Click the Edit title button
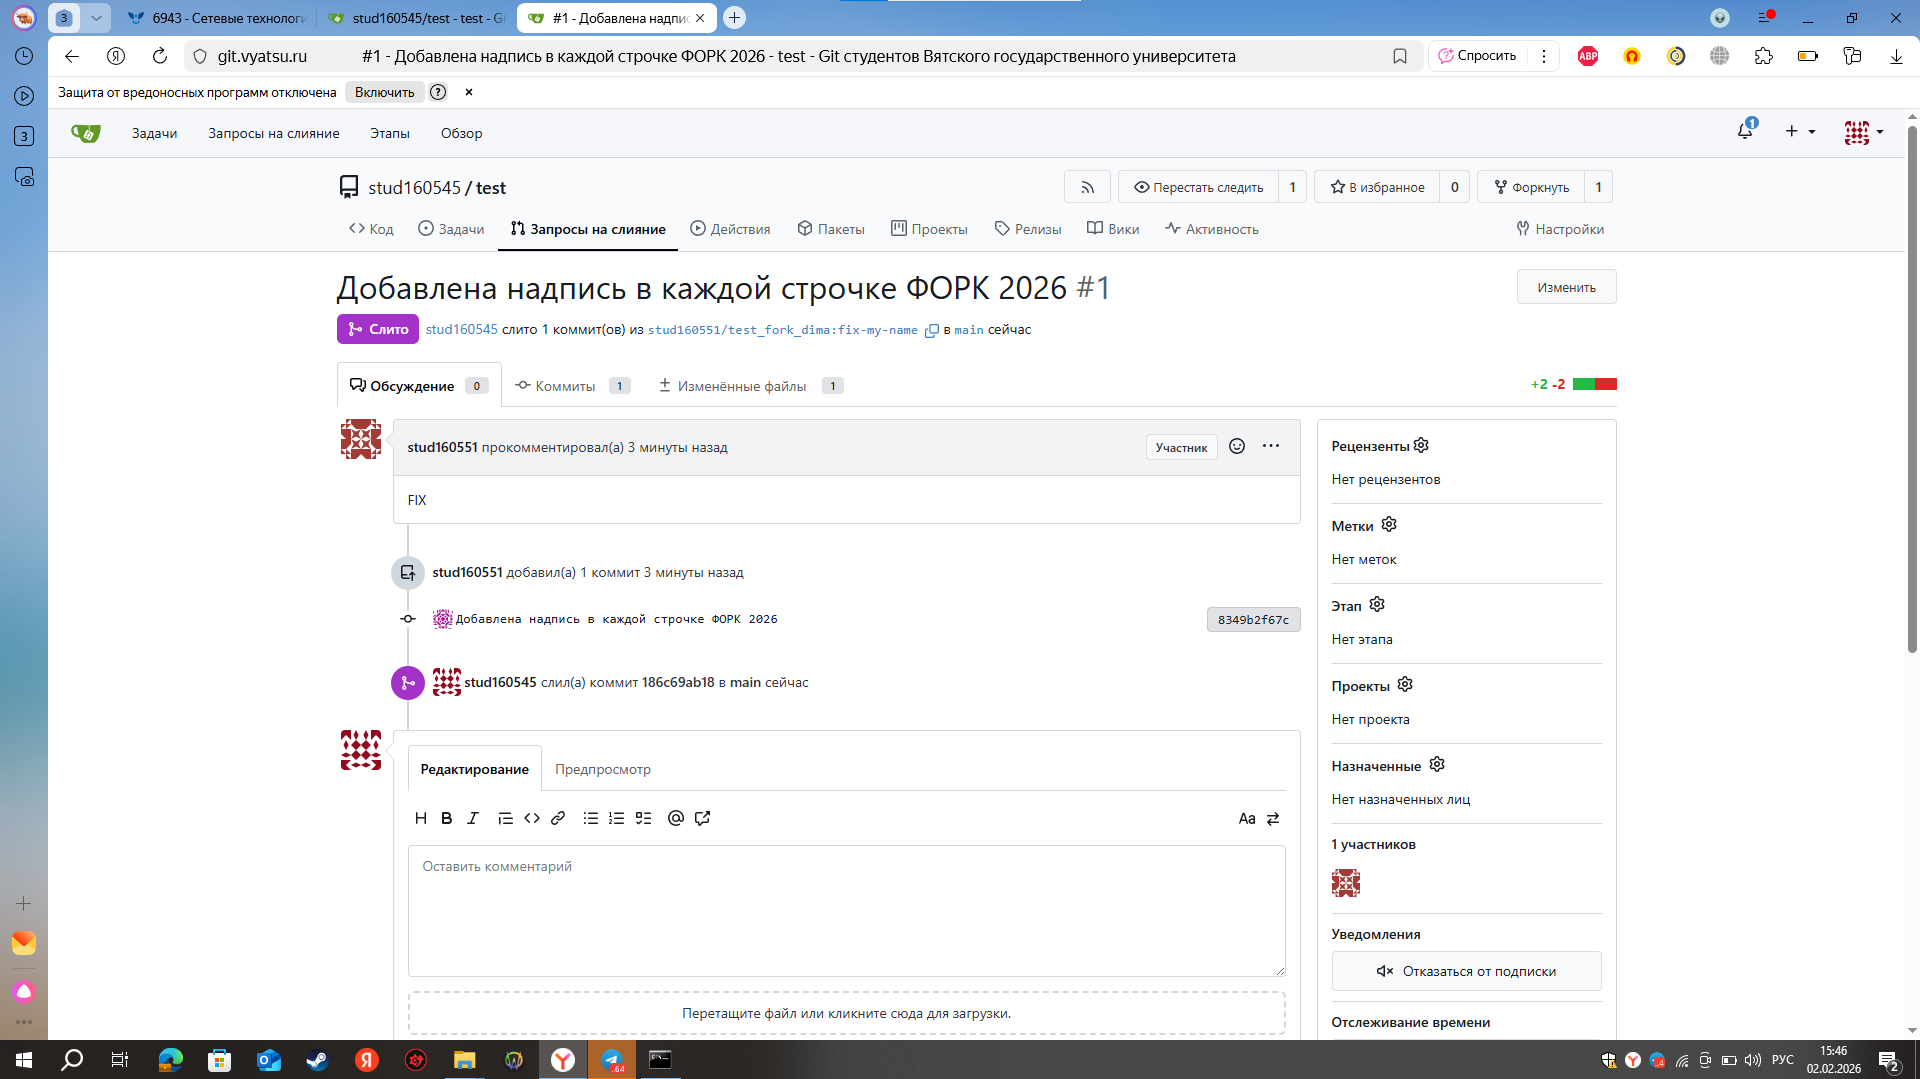This screenshot has height=1079, width=1920. (x=1566, y=287)
